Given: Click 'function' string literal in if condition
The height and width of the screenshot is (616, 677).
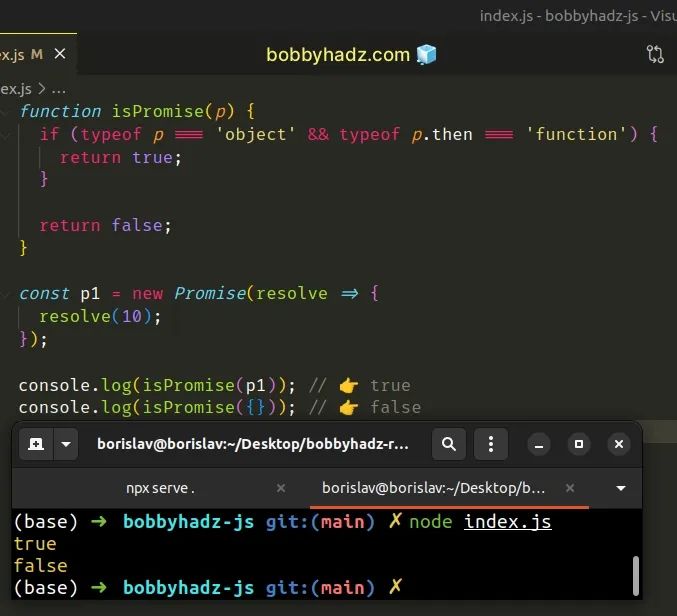Looking at the screenshot, I should (x=576, y=134).
